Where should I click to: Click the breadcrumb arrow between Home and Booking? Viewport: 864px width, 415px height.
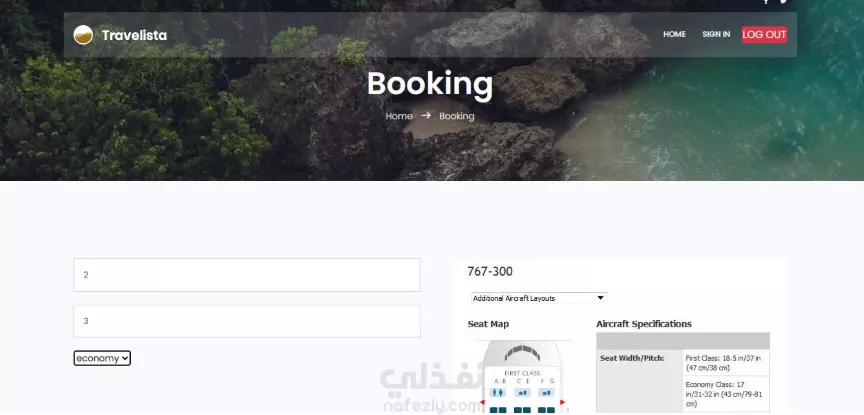pyautogui.click(x=426, y=116)
